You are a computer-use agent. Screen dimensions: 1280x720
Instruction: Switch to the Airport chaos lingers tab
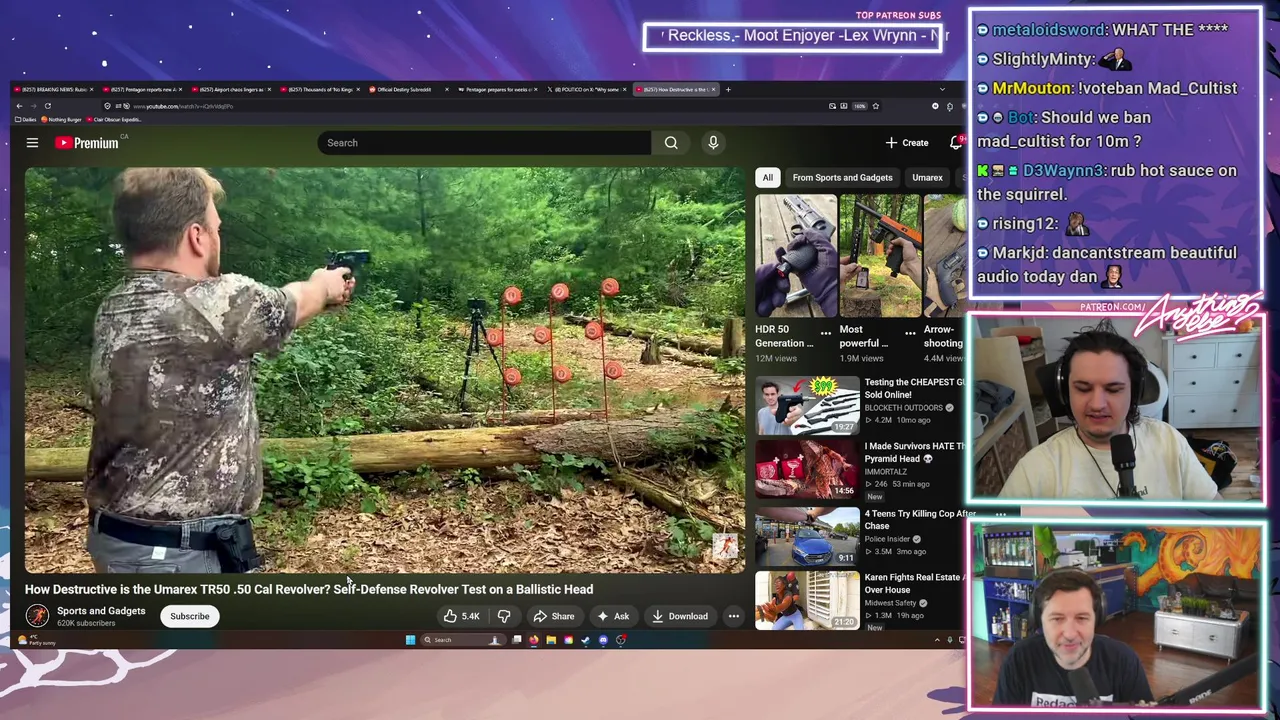pos(230,90)
